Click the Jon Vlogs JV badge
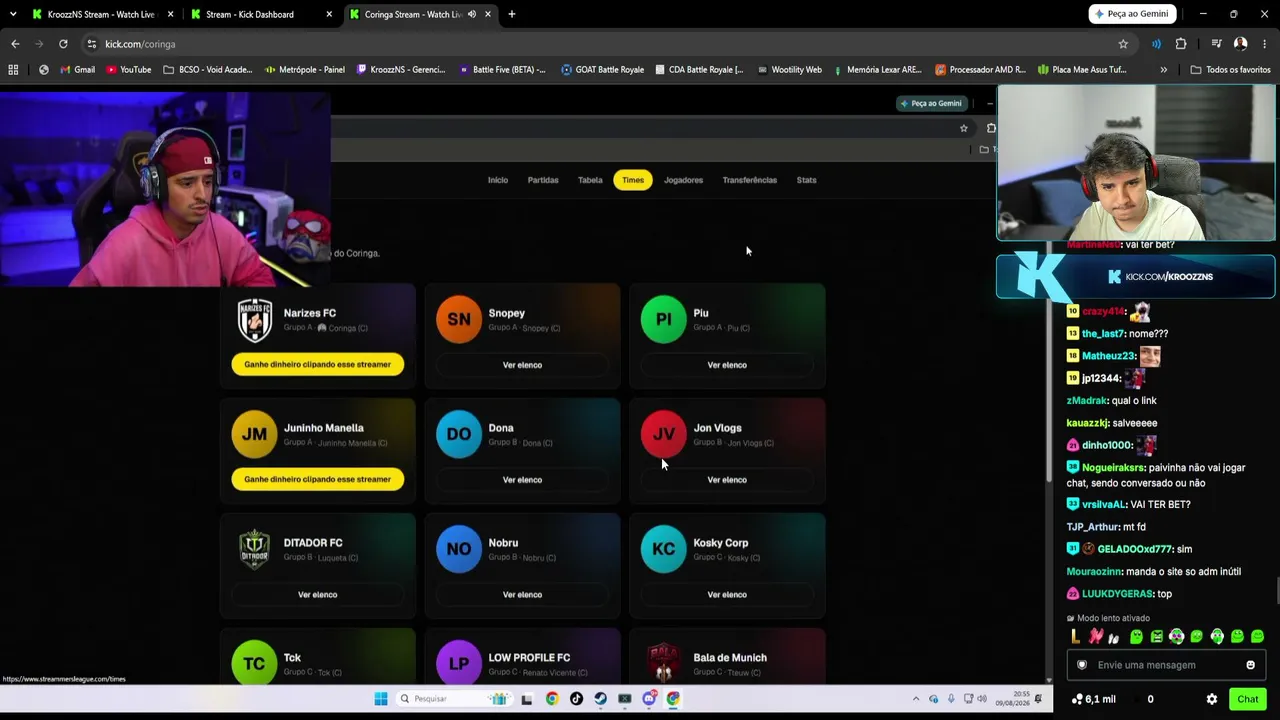This screenshot has height=720, width=1280. tap(664, 435)
